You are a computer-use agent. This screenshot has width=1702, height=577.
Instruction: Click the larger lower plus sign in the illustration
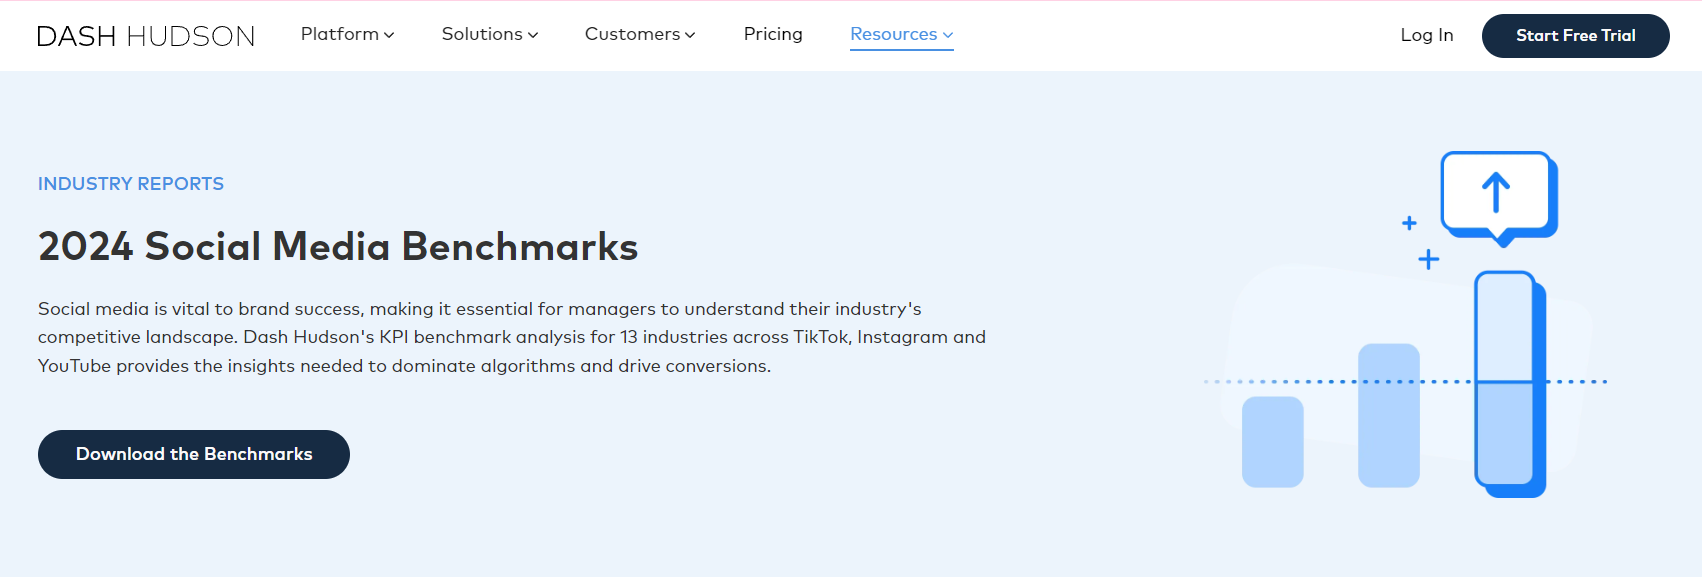point(1429,260)
